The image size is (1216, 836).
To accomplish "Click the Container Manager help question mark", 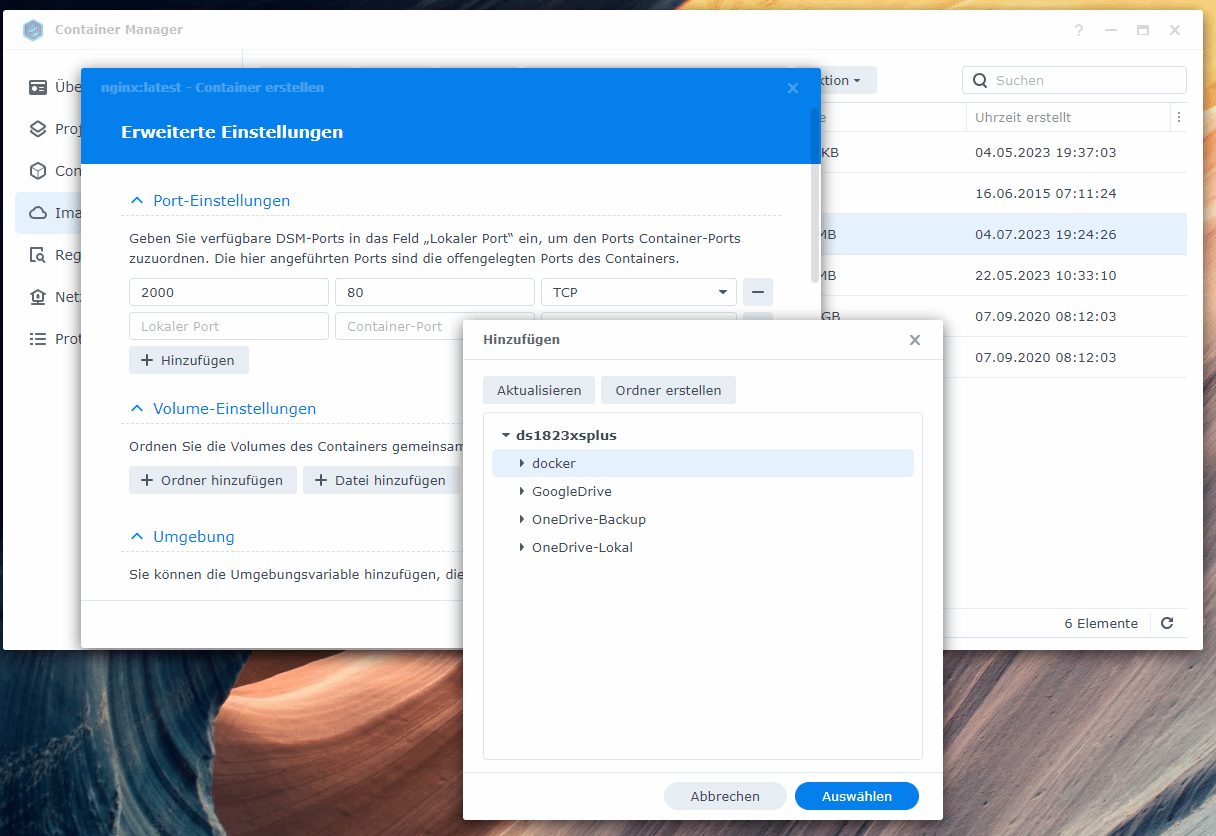I will tap(1078, 30).
